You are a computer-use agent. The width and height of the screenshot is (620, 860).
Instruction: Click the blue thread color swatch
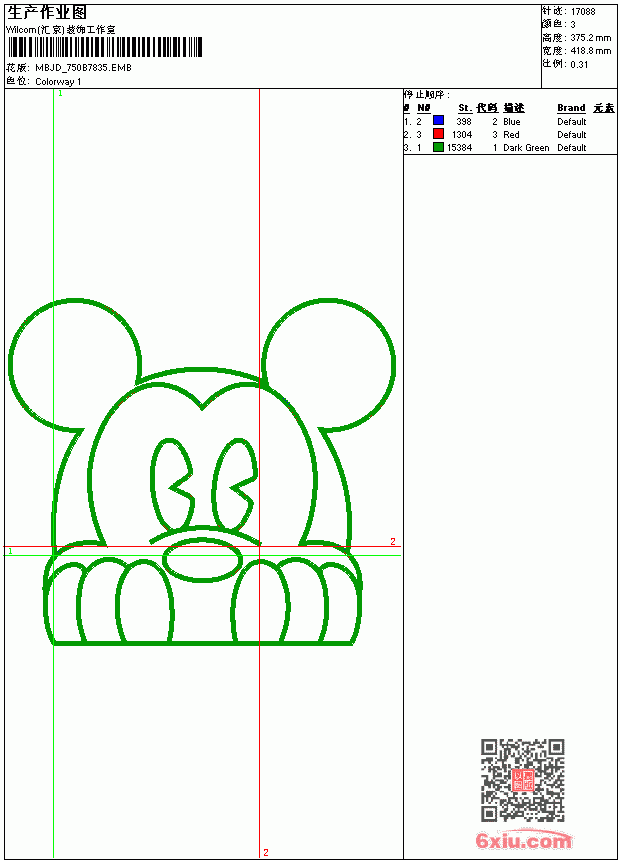(438, 121)
